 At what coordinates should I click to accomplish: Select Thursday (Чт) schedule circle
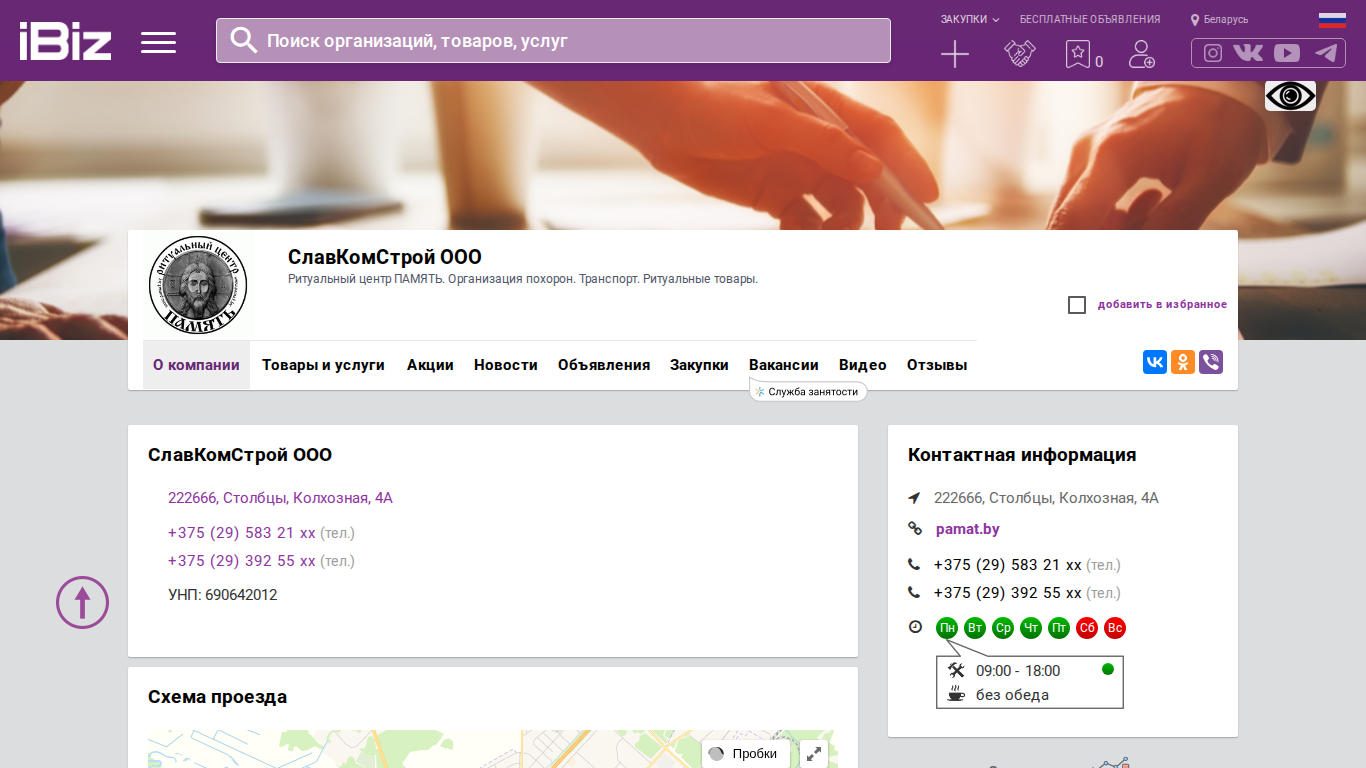point(1031,628)
